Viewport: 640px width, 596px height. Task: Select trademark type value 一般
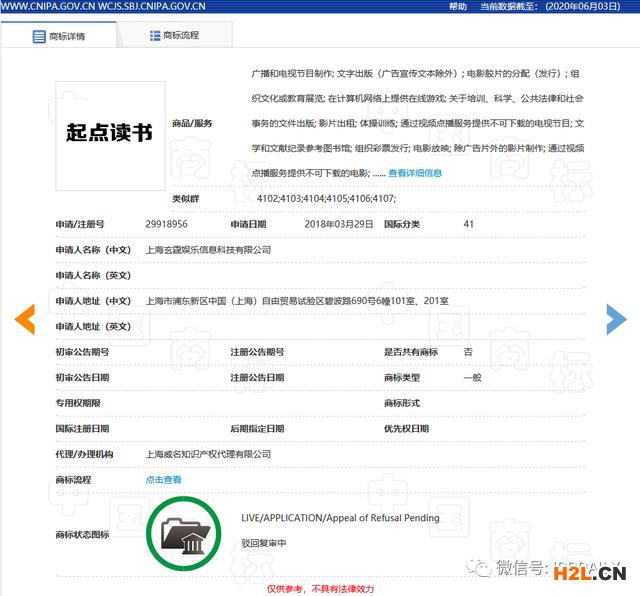[x=473, y=378]
